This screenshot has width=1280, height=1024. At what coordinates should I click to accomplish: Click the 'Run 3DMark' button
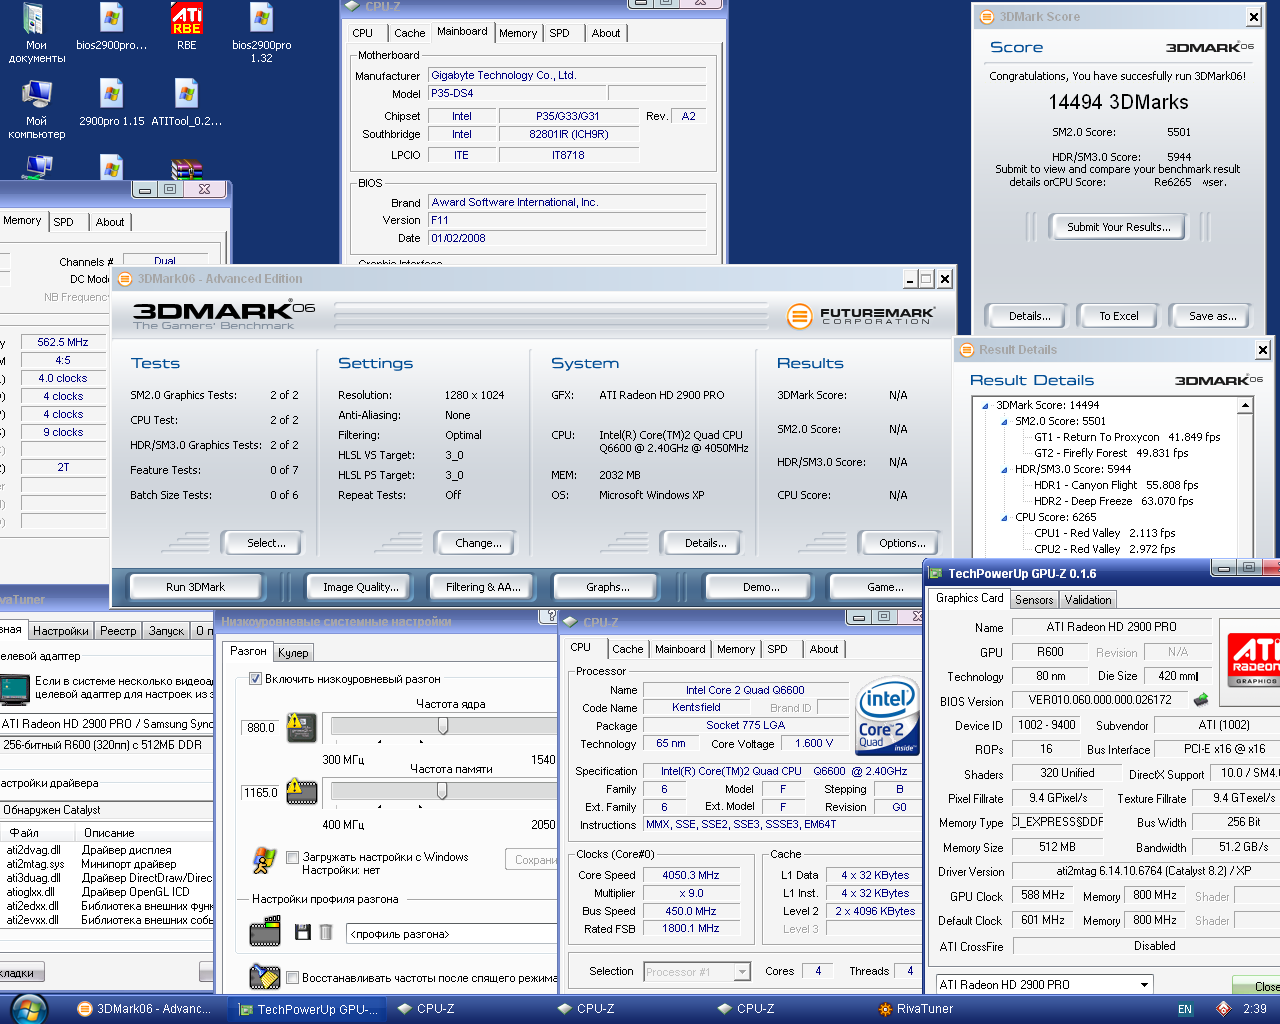coord(195,587)
